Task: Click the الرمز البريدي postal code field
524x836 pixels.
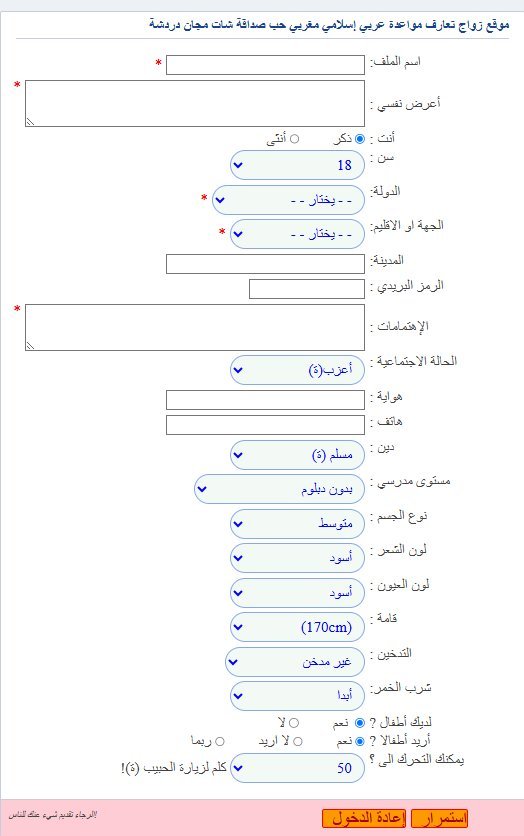Action: (x=307, y=289)
